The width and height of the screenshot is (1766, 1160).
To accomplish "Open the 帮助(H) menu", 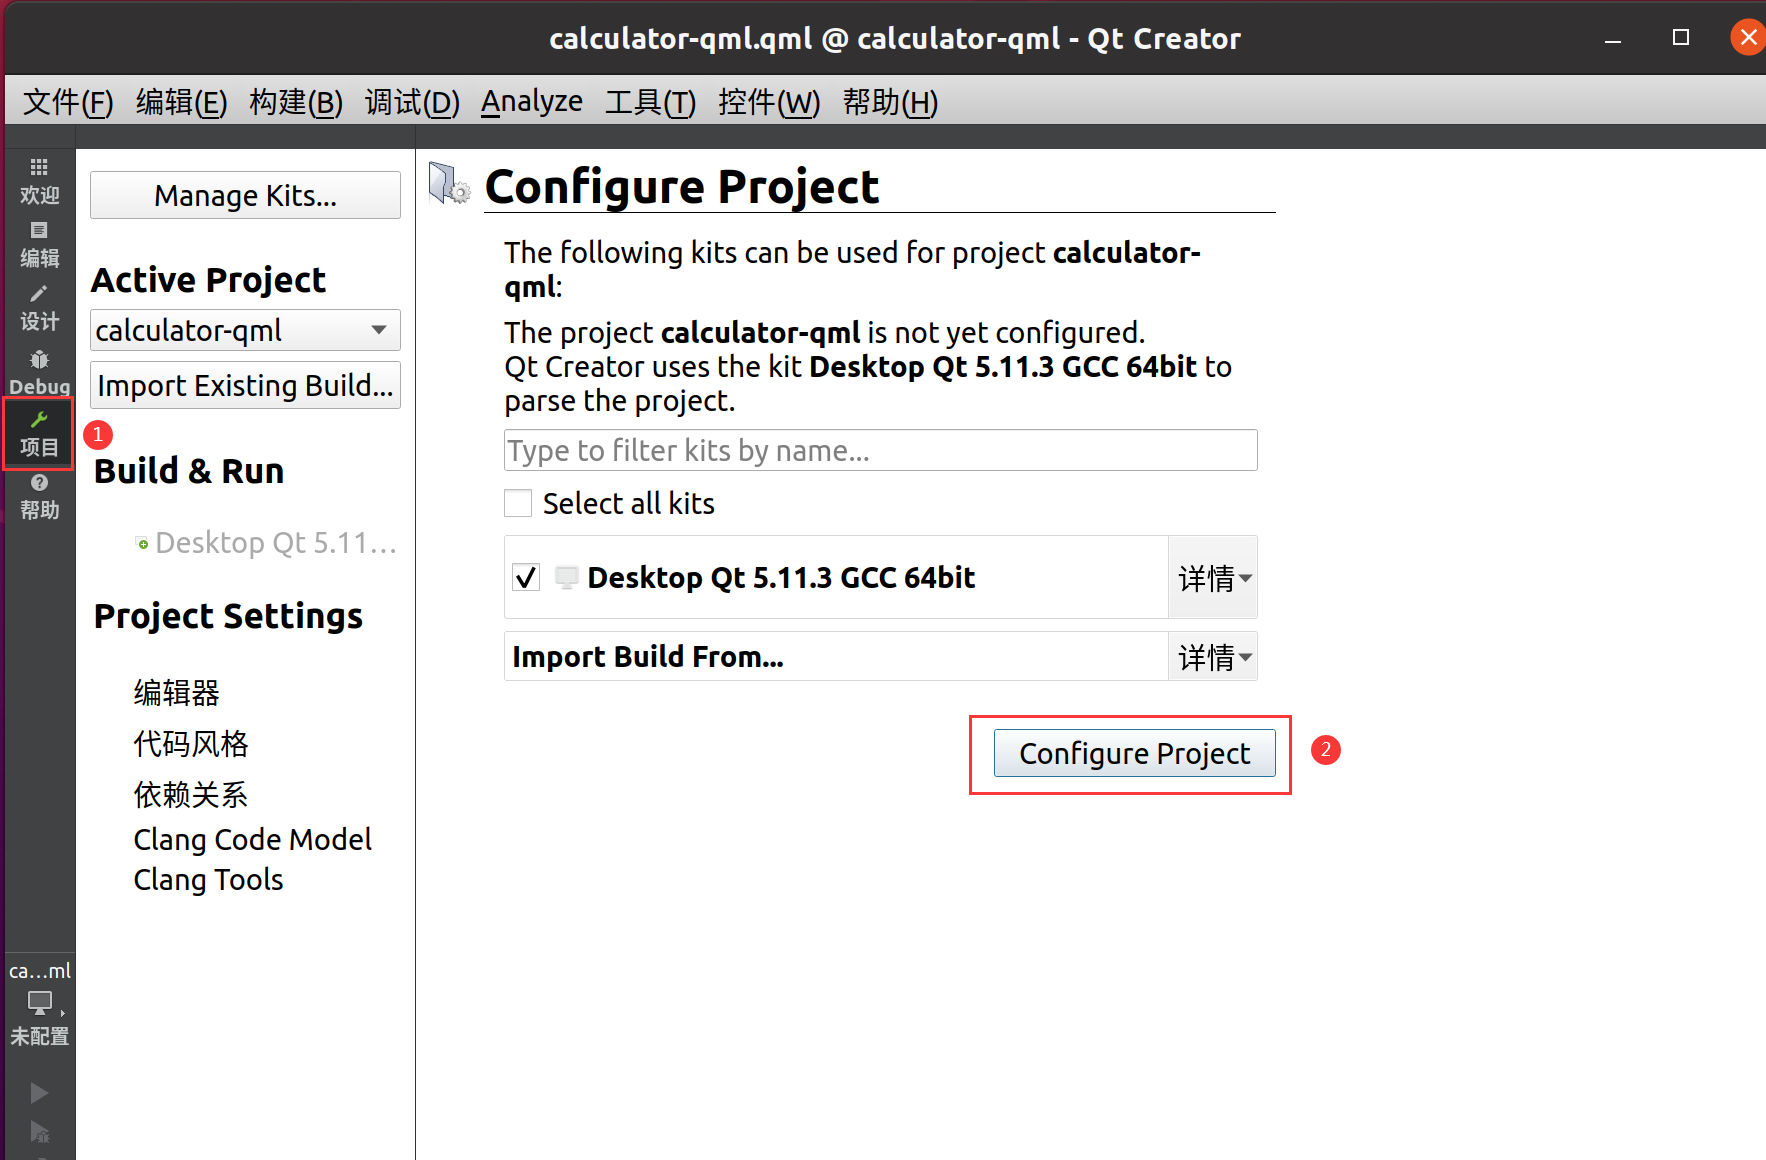I will coord(890,102).
